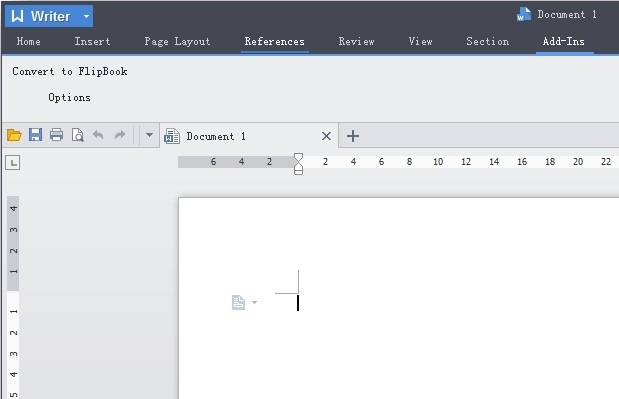Viewport: 619px width, 399px height.
Task: Switch to the Section tab
Action: pos(488,41)
